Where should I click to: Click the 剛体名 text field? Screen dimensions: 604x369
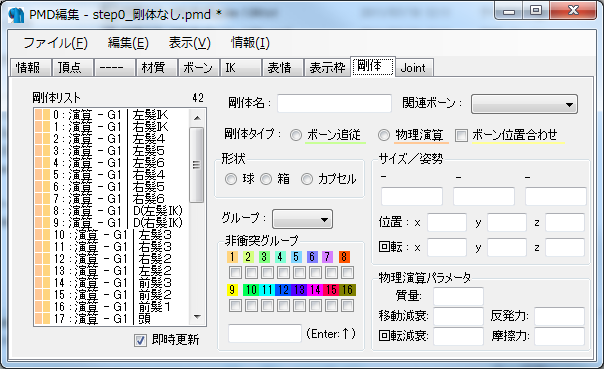pos(334,103)
